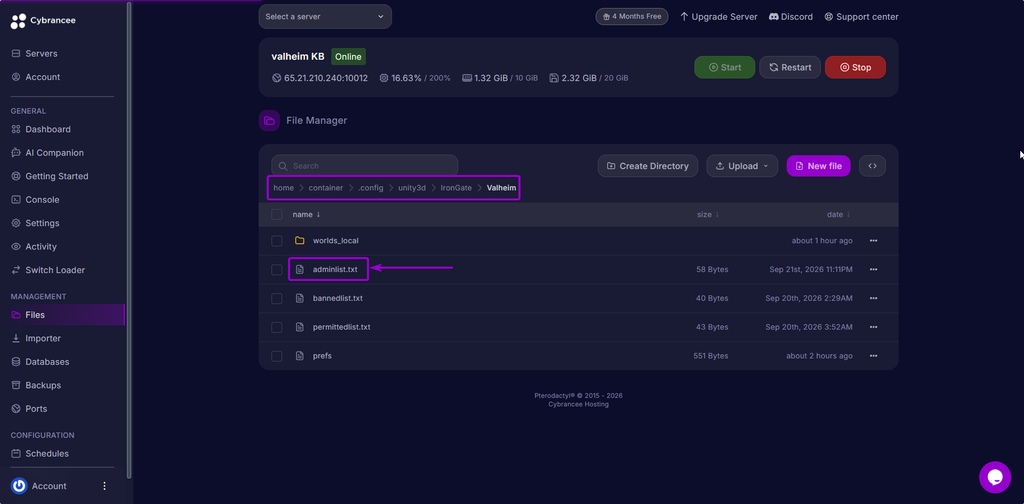The image size is (1024, 504).
Task: Go to the container breadcrumb
Action: pos(326,188)
